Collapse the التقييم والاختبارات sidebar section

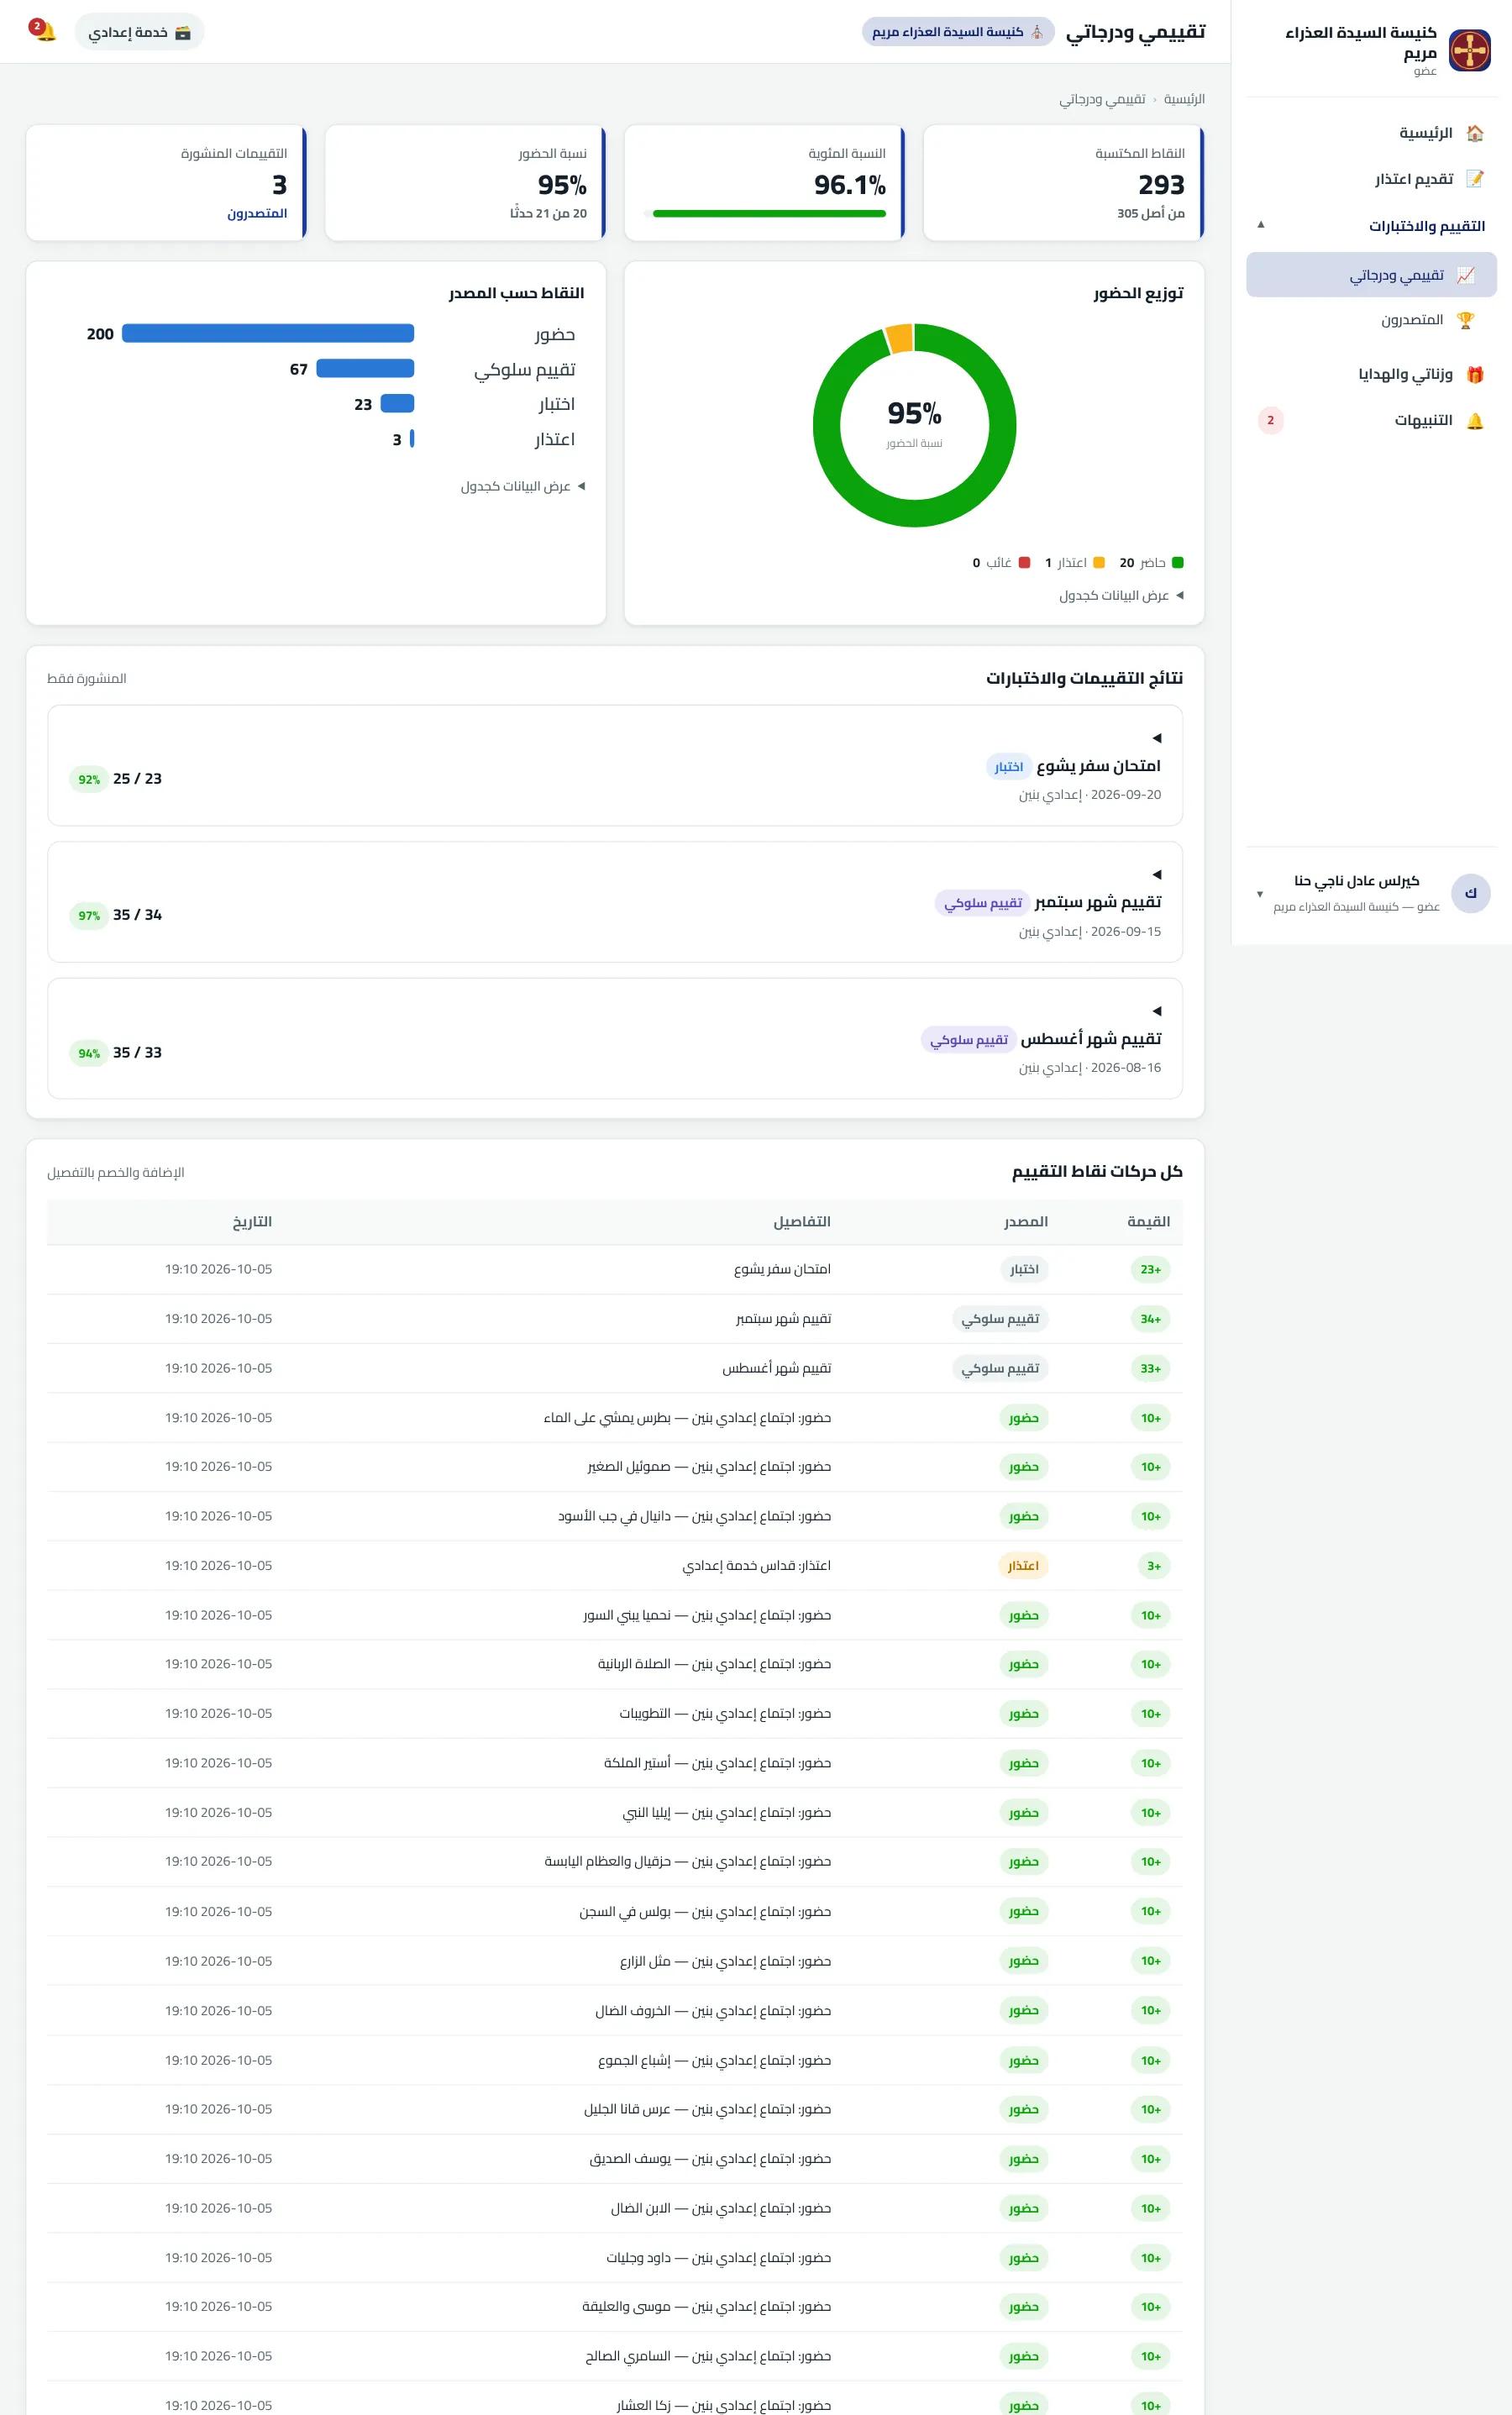pos(1371,226)
